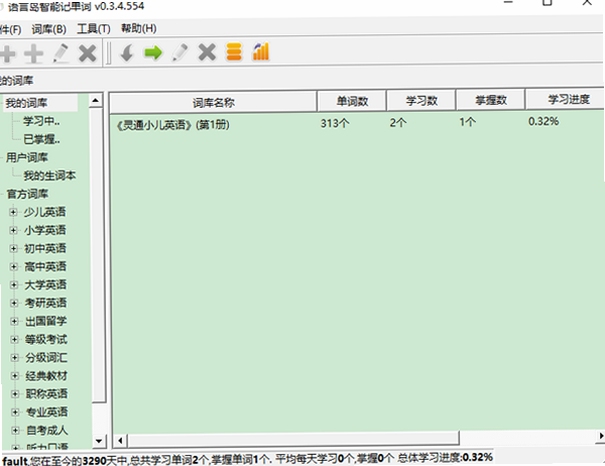Expand the 高中英语 tree node

(14, 267)
